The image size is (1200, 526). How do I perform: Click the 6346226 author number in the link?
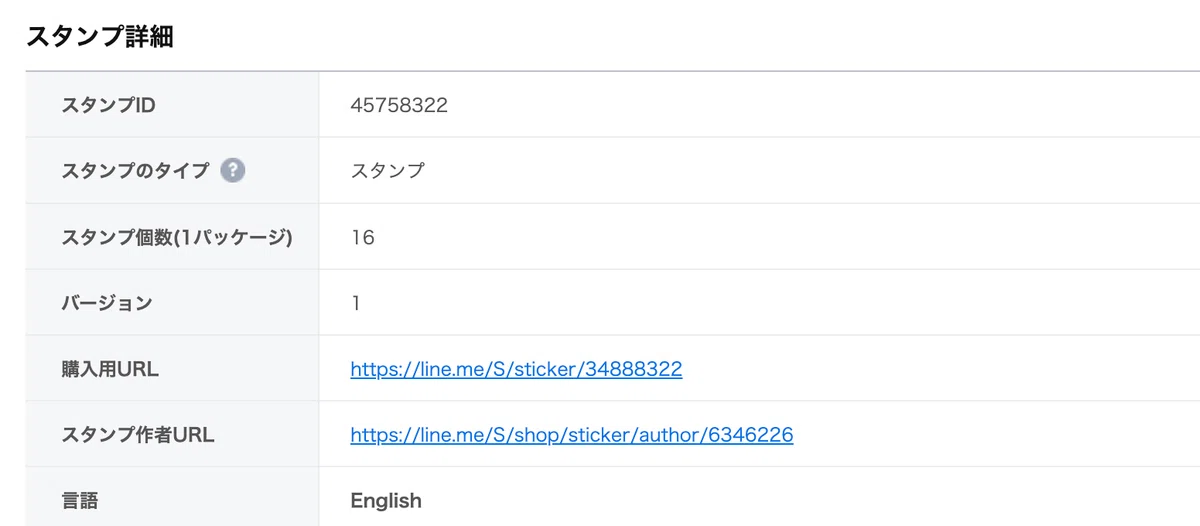(x=751, y=435)
